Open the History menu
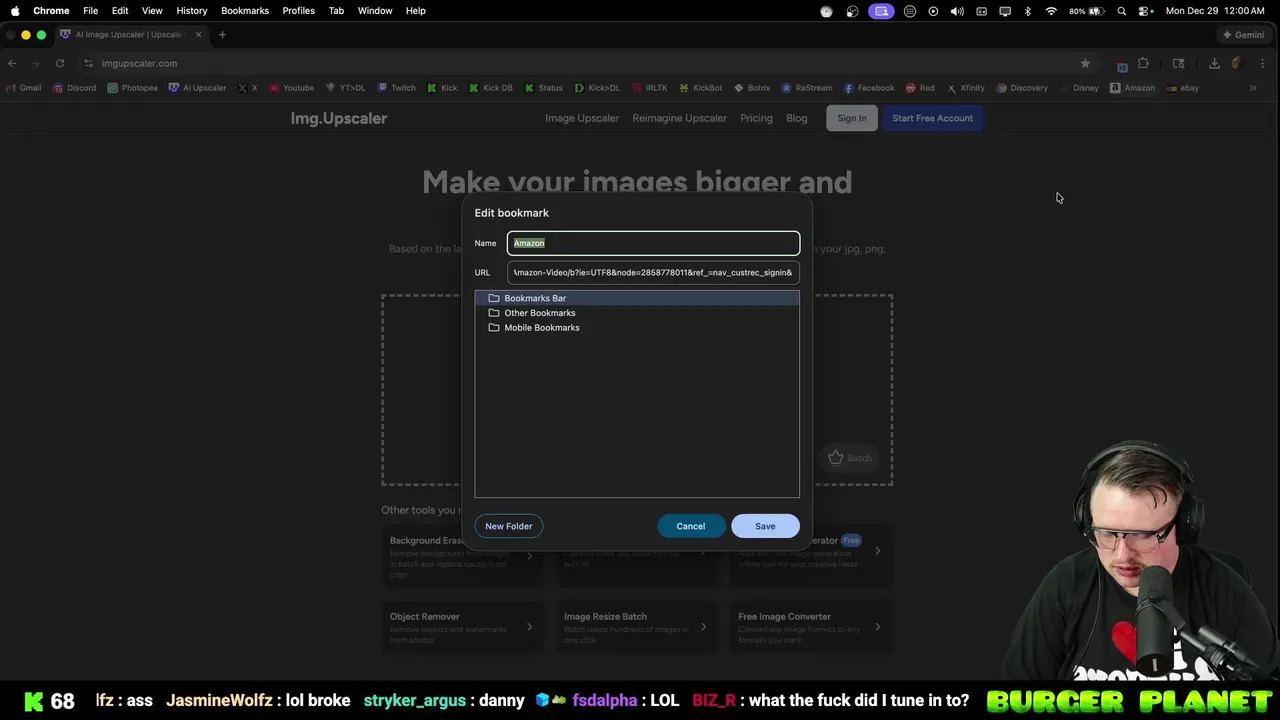The image size is (1280, 720). (192, 10)
